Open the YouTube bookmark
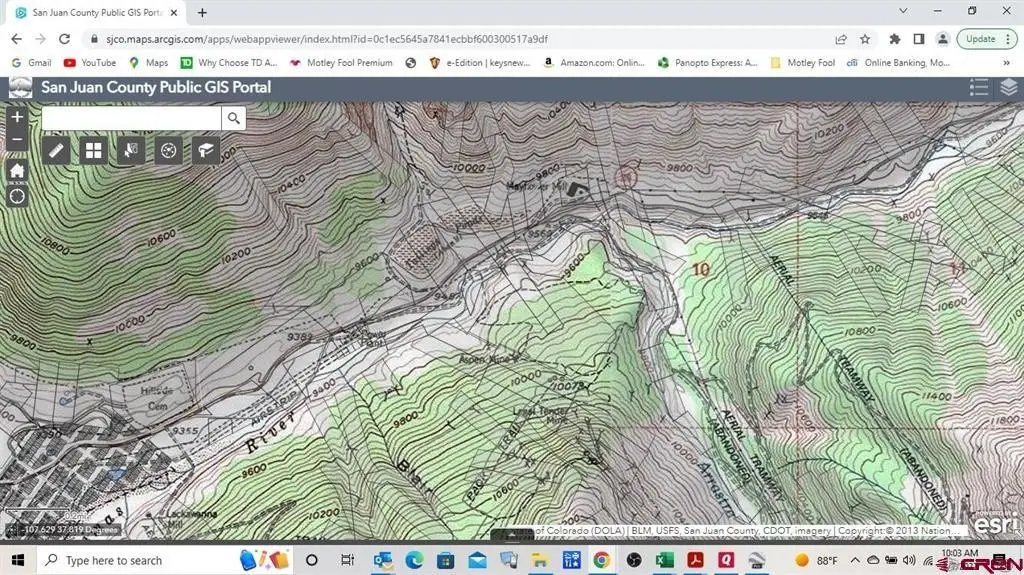Image resolution: width=1024 pixels, height=575 pixels. [90, 62]
